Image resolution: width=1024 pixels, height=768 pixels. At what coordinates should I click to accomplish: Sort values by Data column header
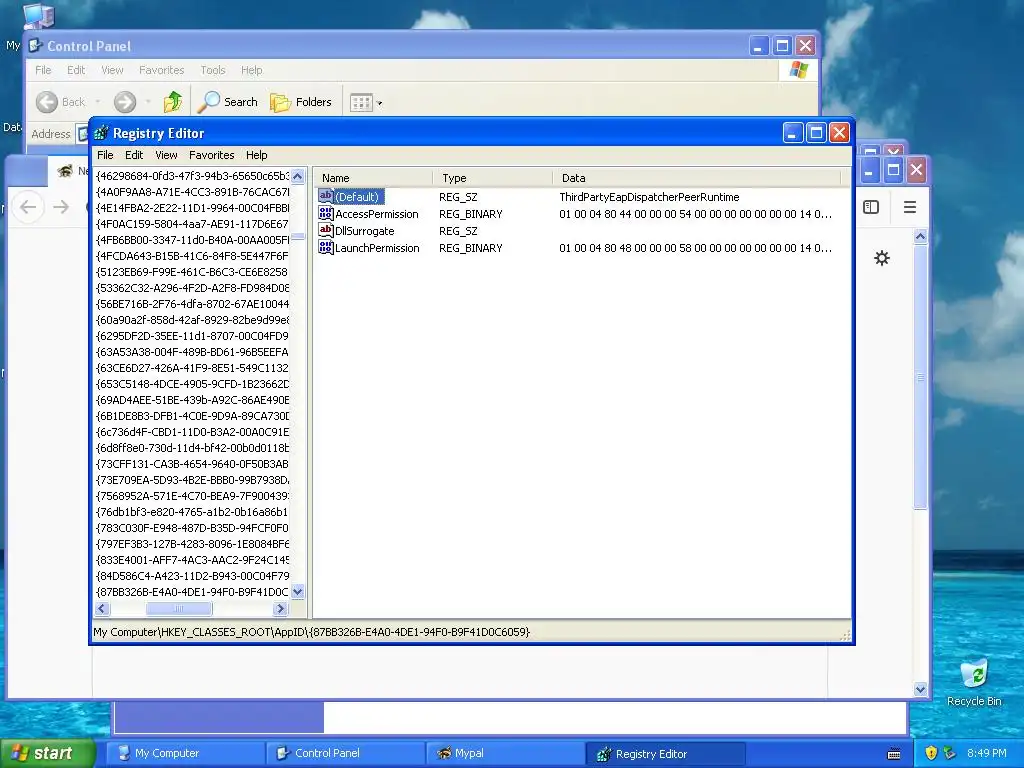[697, 178]
